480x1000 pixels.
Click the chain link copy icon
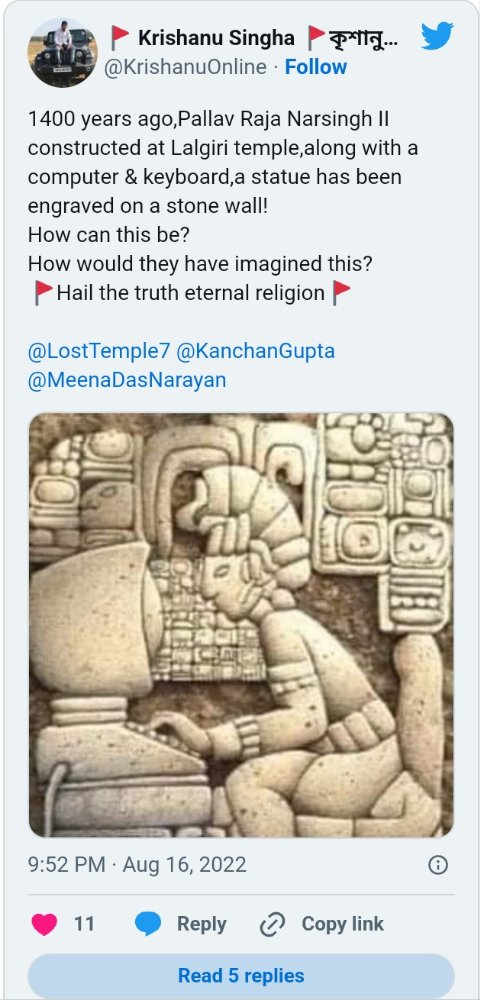[272, 924]
